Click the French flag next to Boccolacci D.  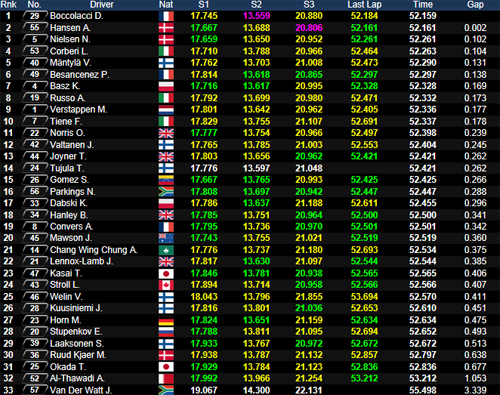[166, 16]
